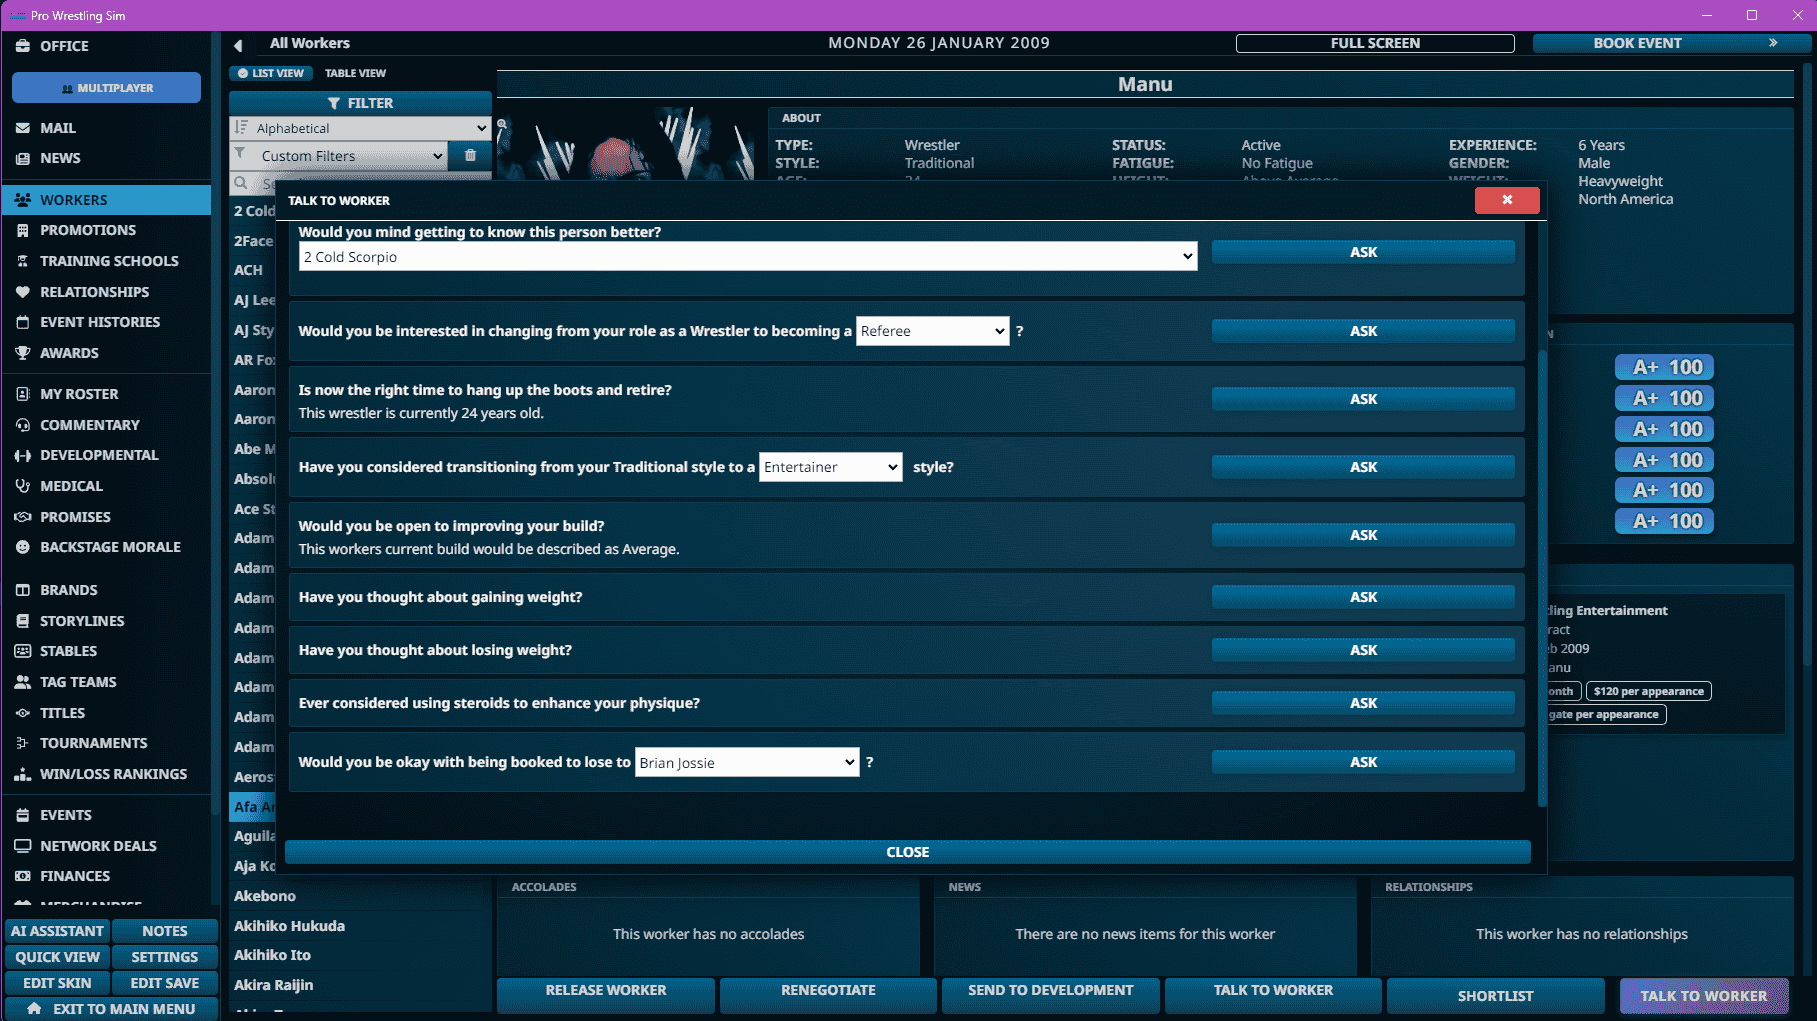Open the Relationships heart icon
Image resolution: width=1817 pixels, height=1021 pixels.
tap(23, 292)
